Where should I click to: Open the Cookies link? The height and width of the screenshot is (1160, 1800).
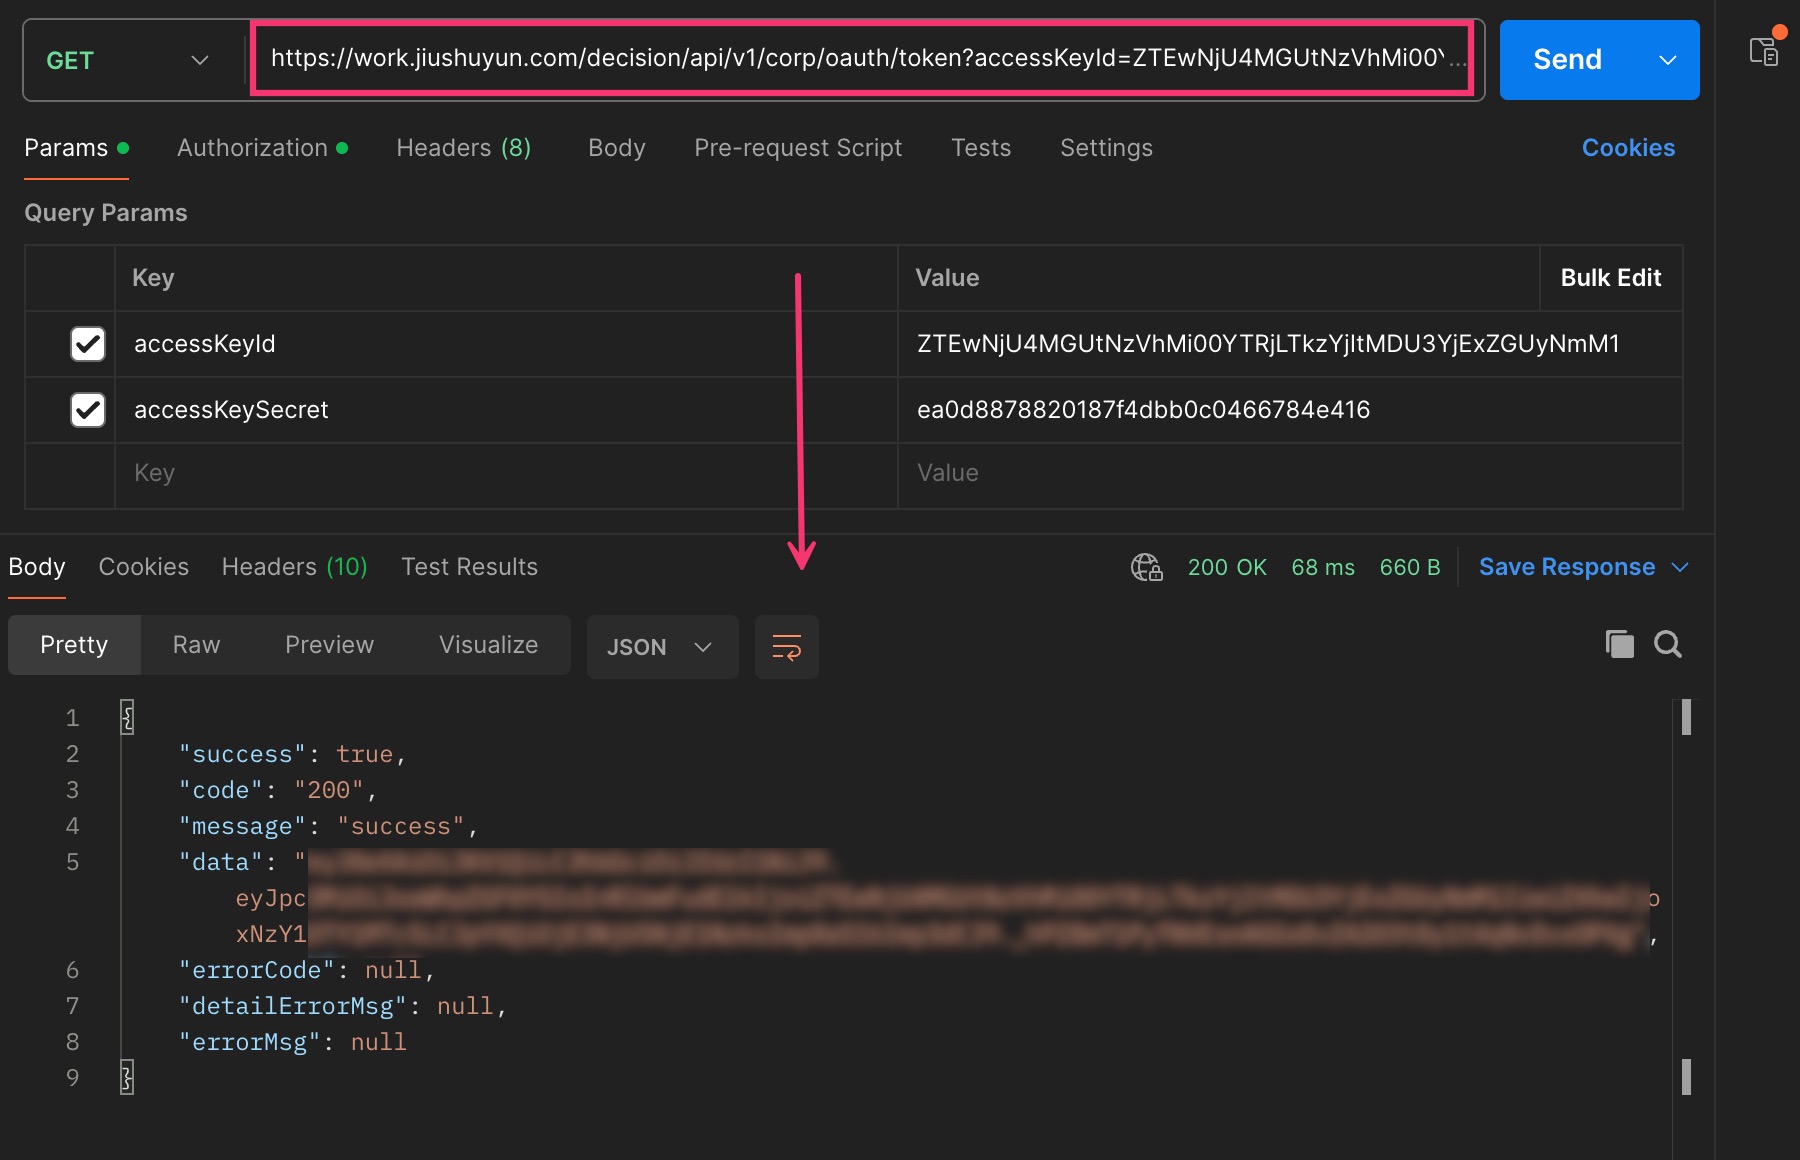(1628, 148)
